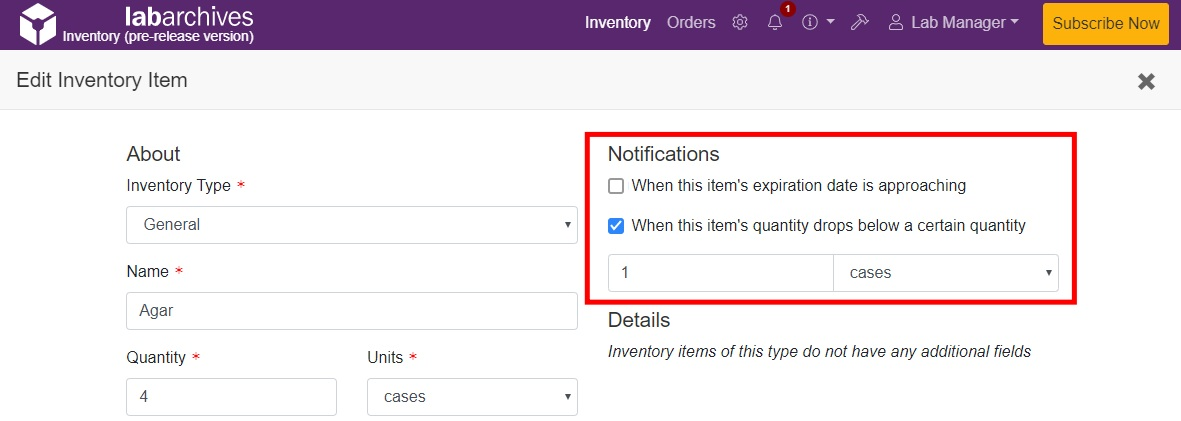Viewport: 1181px width, 421px height.
Task: Click the LabArchives cube logo
Action: click(36, 24)
